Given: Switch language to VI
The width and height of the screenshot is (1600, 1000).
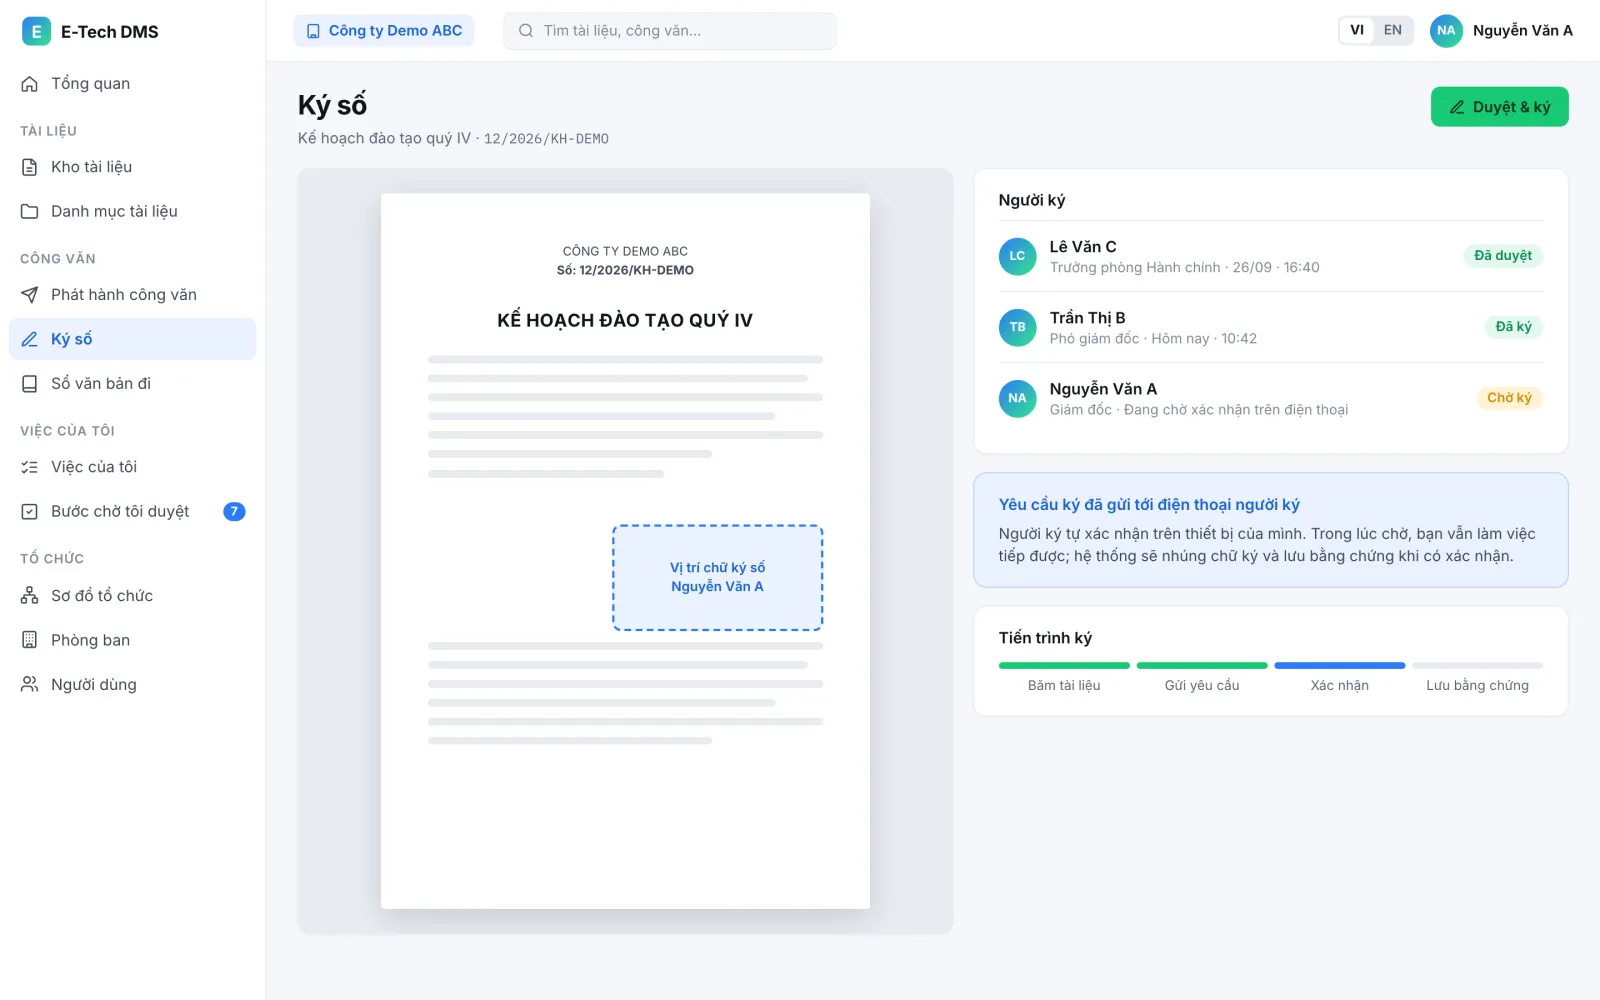Looking at the screenshot, I should 1357,30.
